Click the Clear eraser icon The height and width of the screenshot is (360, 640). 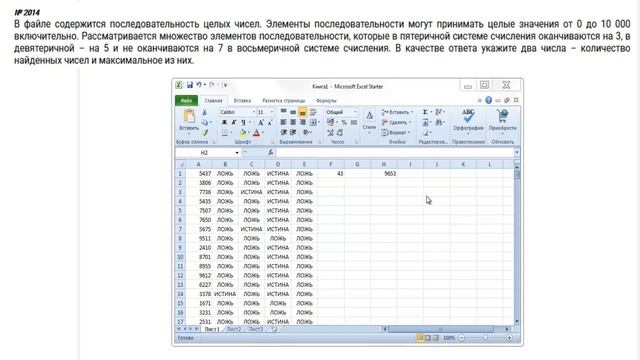point(426,133)
